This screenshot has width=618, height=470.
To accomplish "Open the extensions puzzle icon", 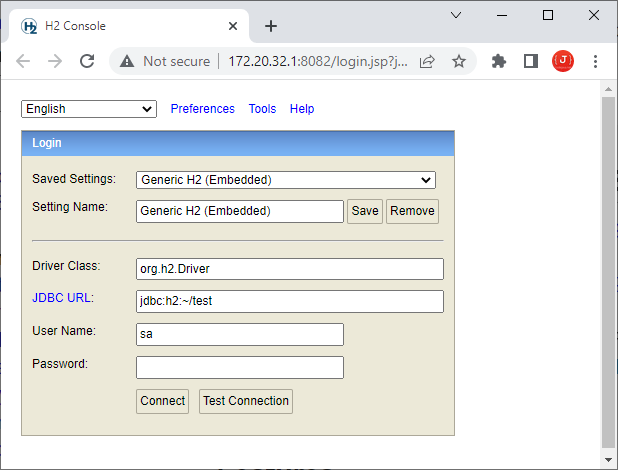I will tap(499, 61).
